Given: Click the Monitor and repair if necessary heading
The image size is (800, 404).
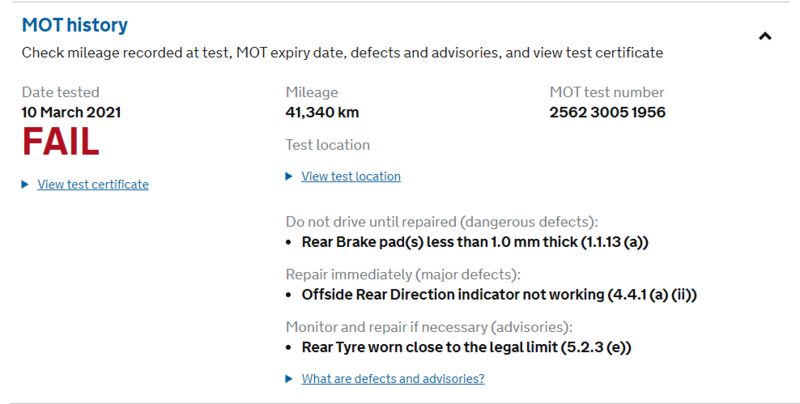Looking at the screenshot, I should click(429, 327).
